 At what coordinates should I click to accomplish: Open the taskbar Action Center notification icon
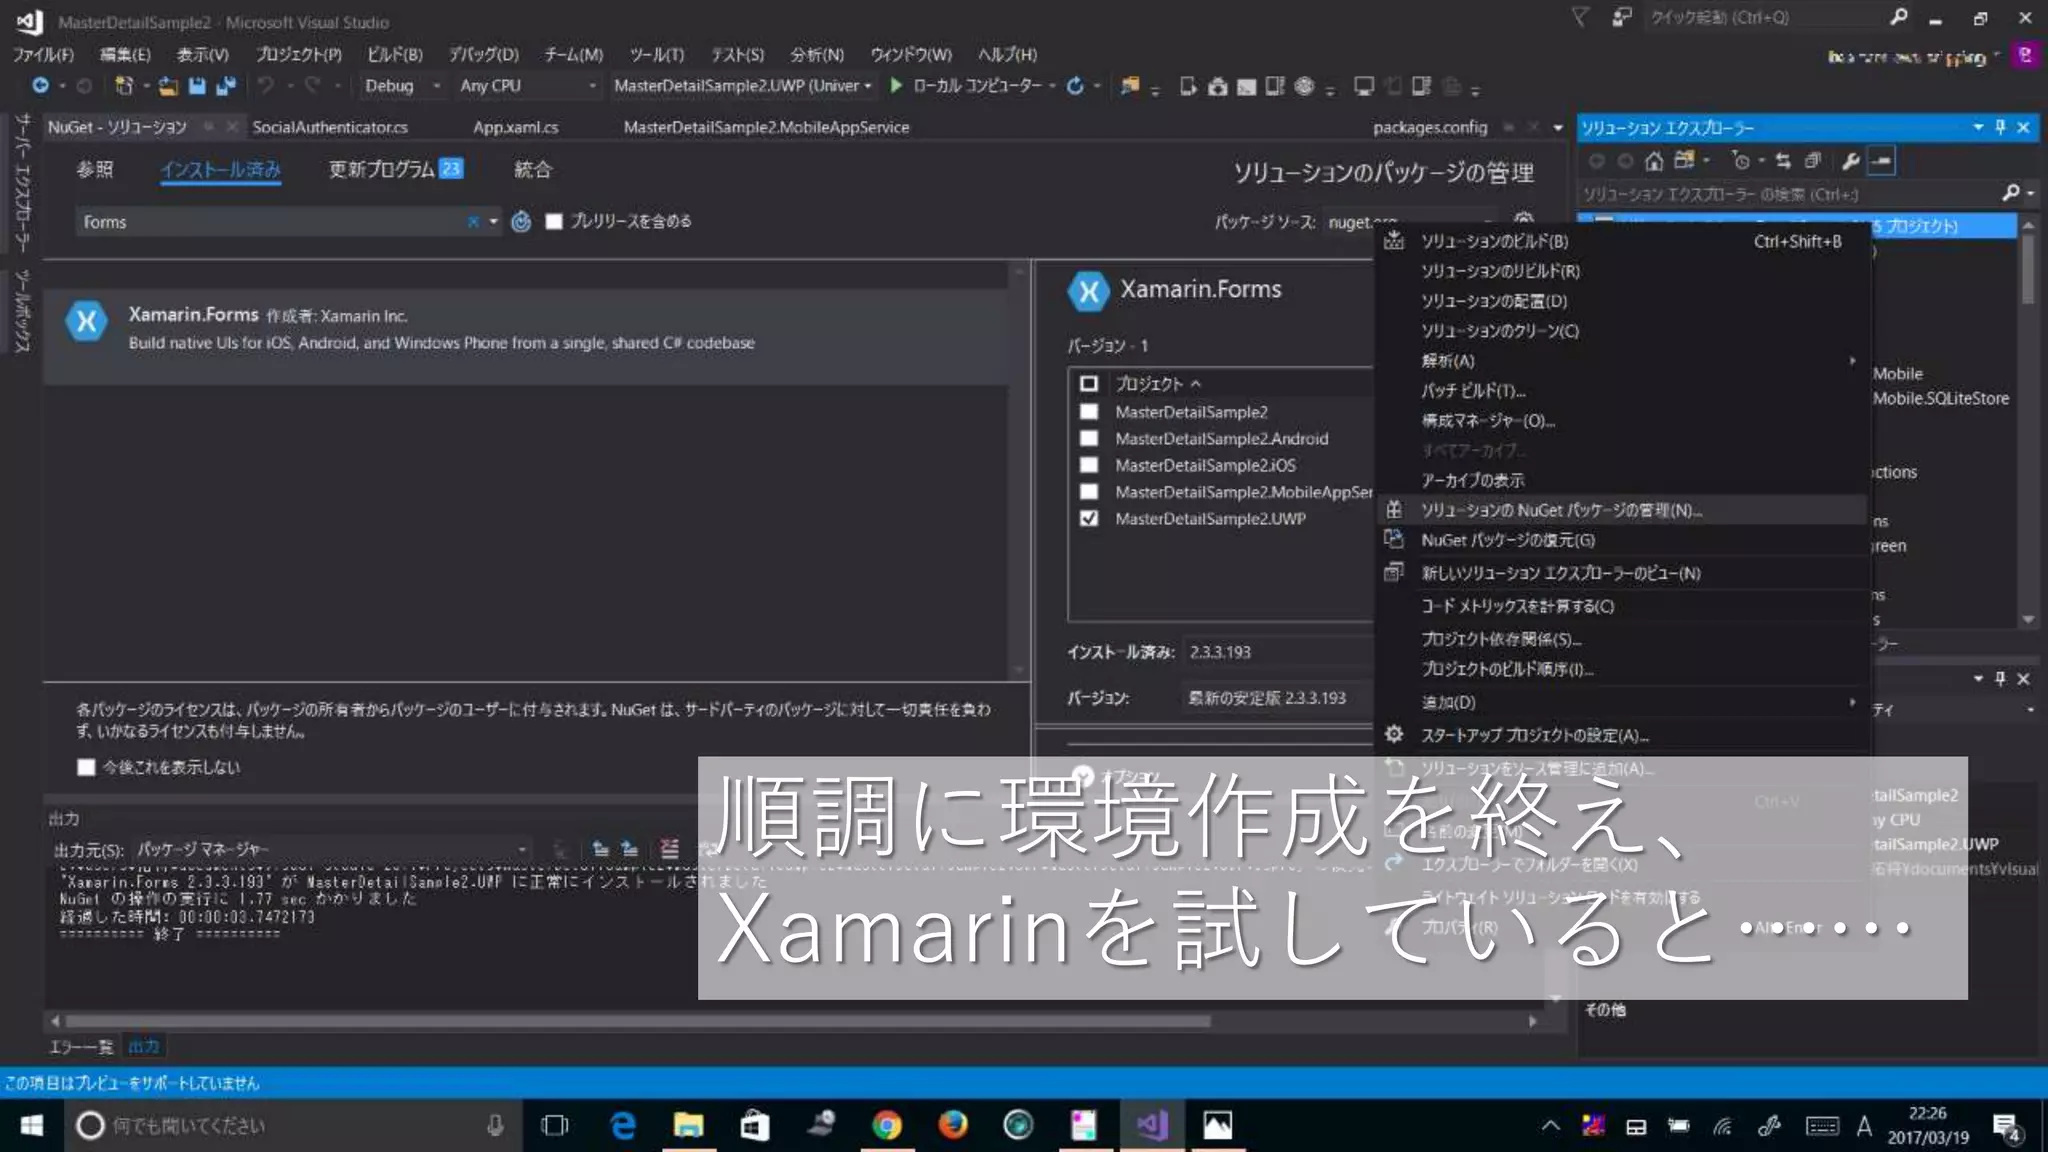coord(2007,1127)
